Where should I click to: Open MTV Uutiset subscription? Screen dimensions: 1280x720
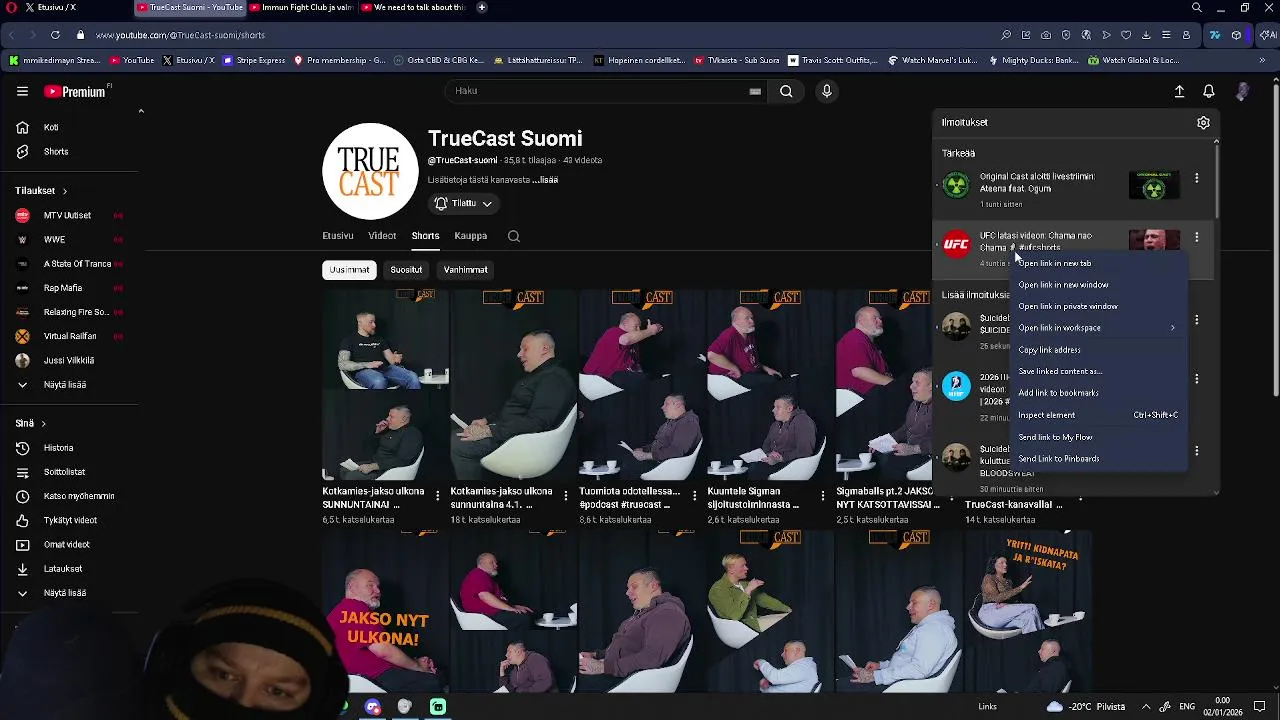tap(70, 215)
